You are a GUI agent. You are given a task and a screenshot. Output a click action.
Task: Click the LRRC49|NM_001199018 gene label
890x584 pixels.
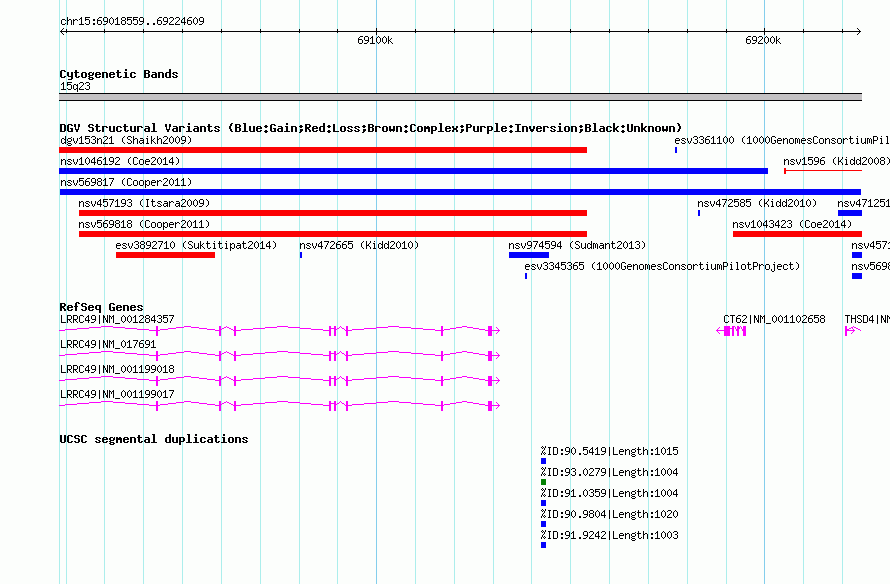pyautogui.click(x=117, y=369)
